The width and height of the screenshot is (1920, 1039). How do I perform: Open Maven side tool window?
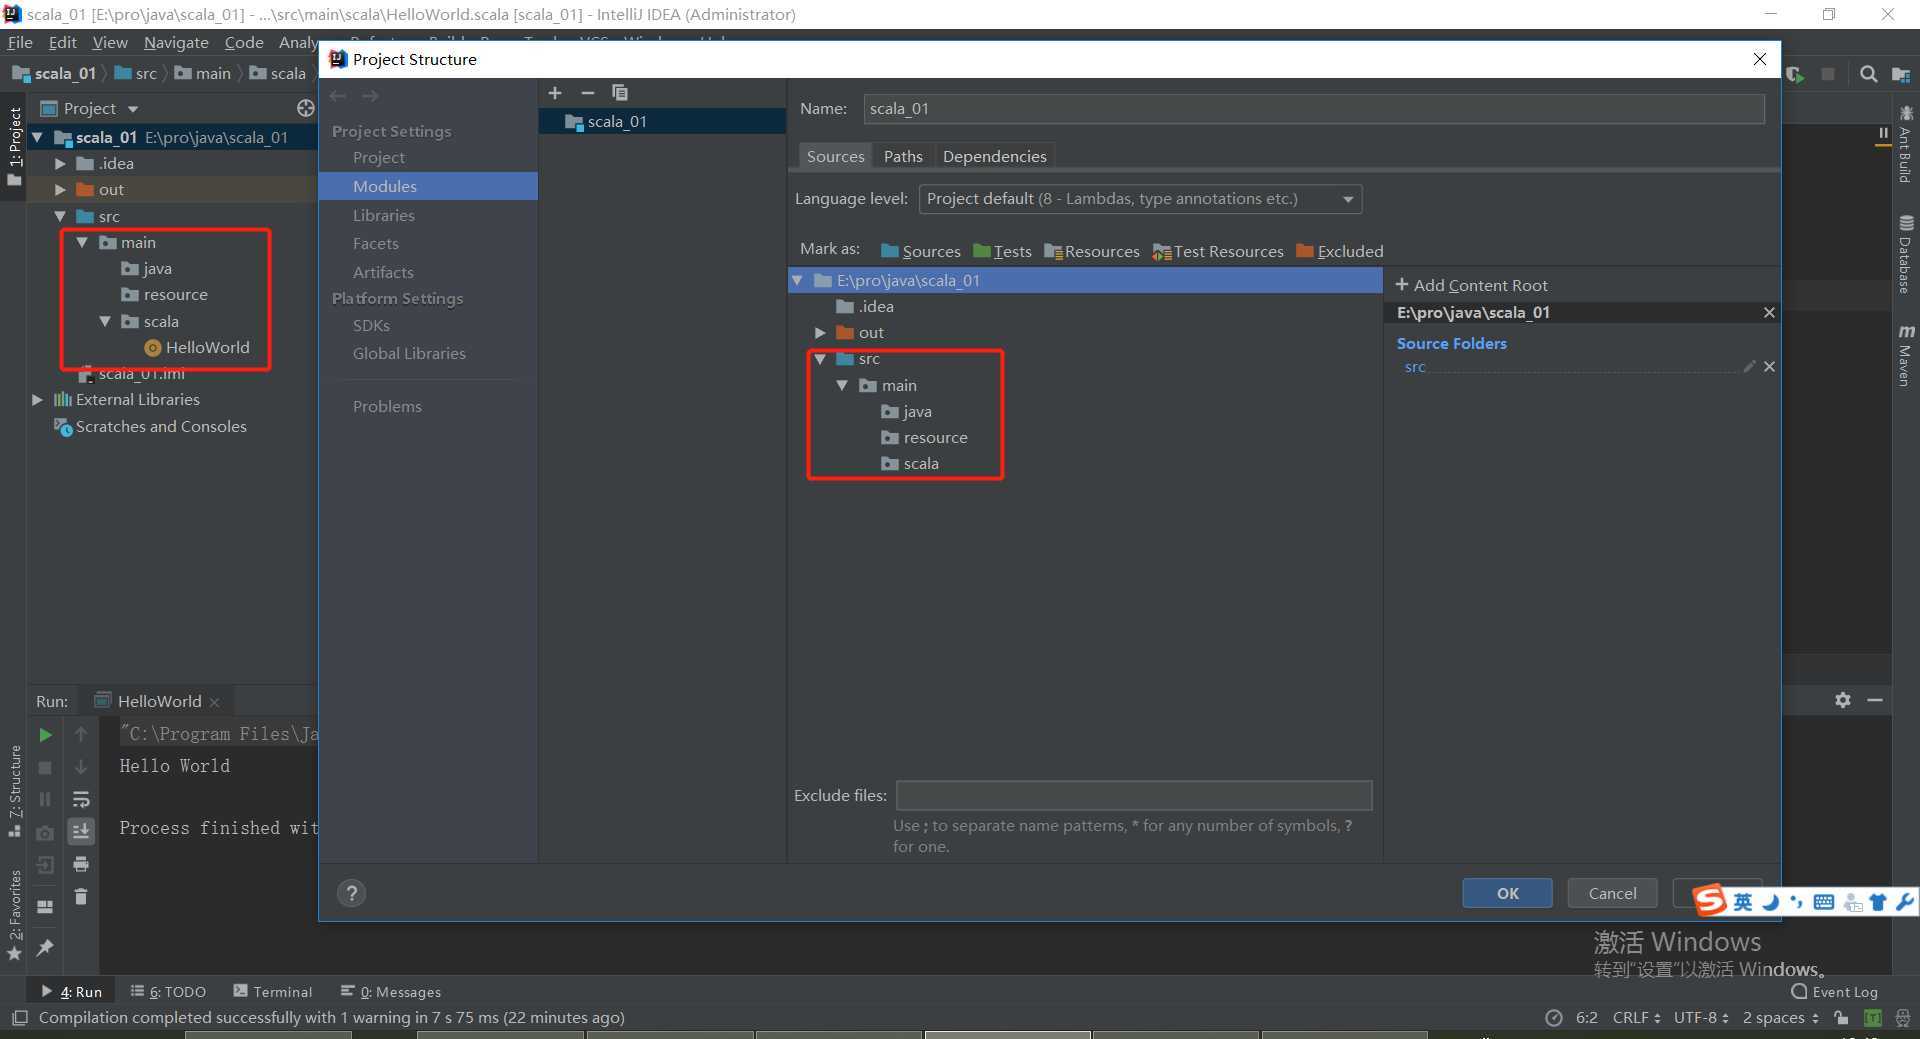pyautogui.click(x=1905, y=354)
